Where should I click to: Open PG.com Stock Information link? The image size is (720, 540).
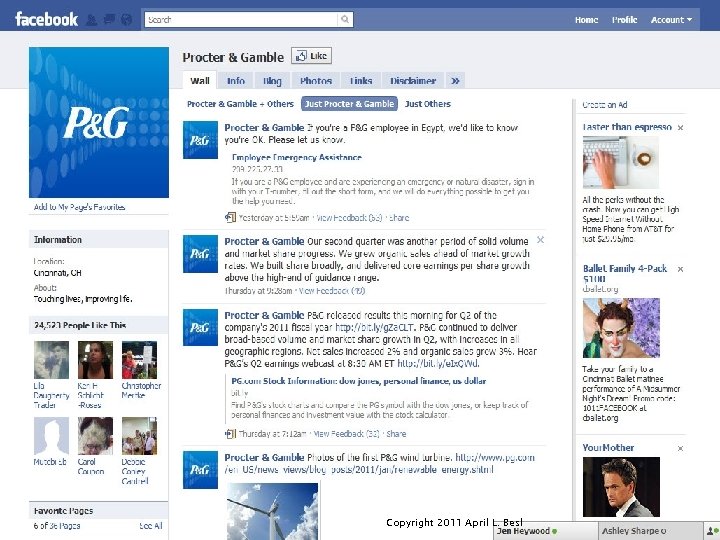(x=359, y=381)
